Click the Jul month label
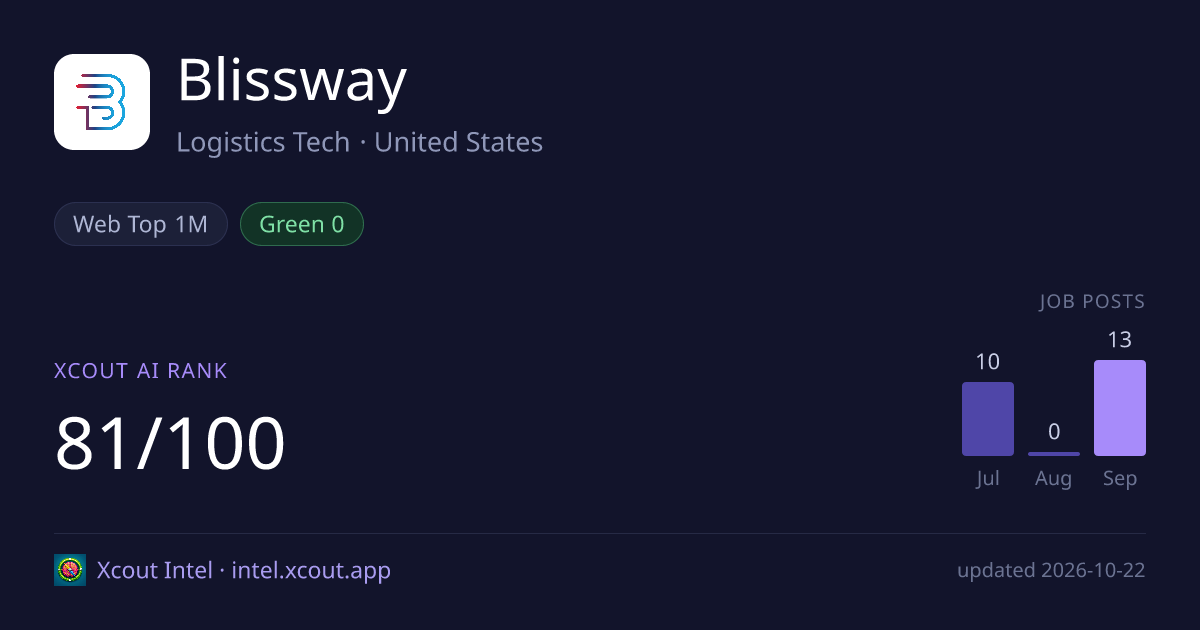The height and width of the screenshot is (630, 1200). pos(988,479)
